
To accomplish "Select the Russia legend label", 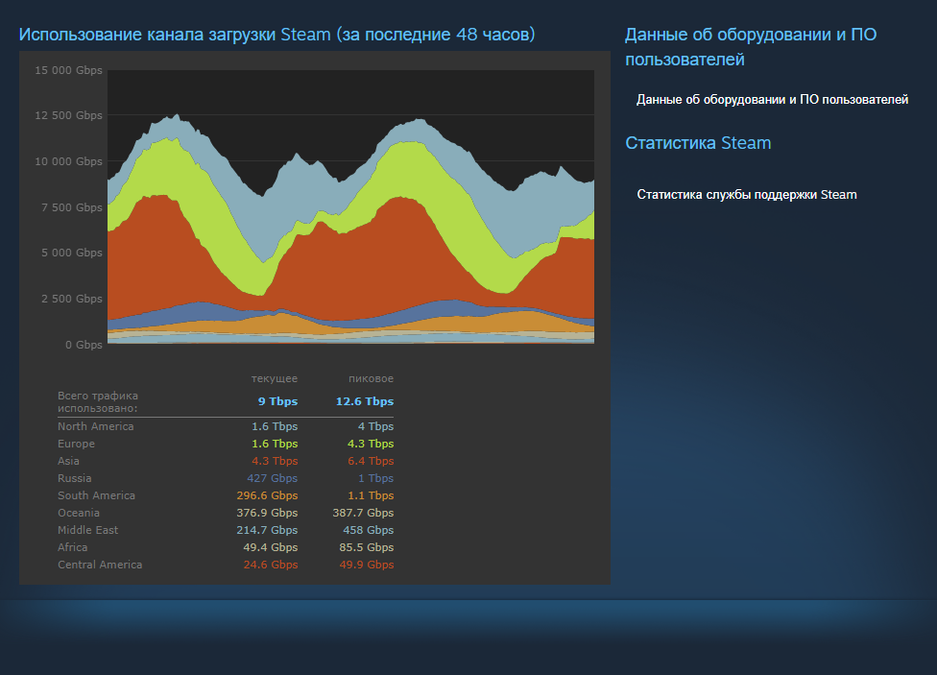I will coord(74,478).
